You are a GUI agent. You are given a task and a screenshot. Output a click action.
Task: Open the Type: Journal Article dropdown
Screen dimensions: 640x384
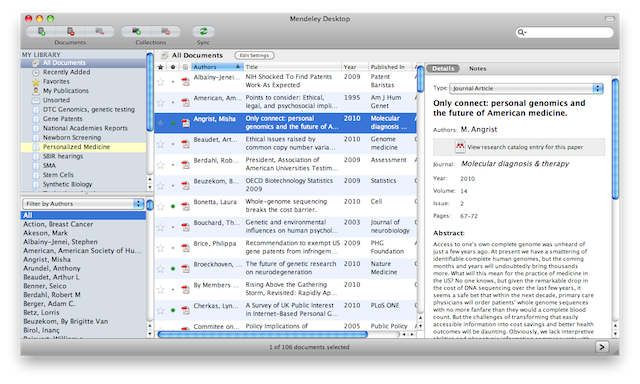(x=526, y=88)
